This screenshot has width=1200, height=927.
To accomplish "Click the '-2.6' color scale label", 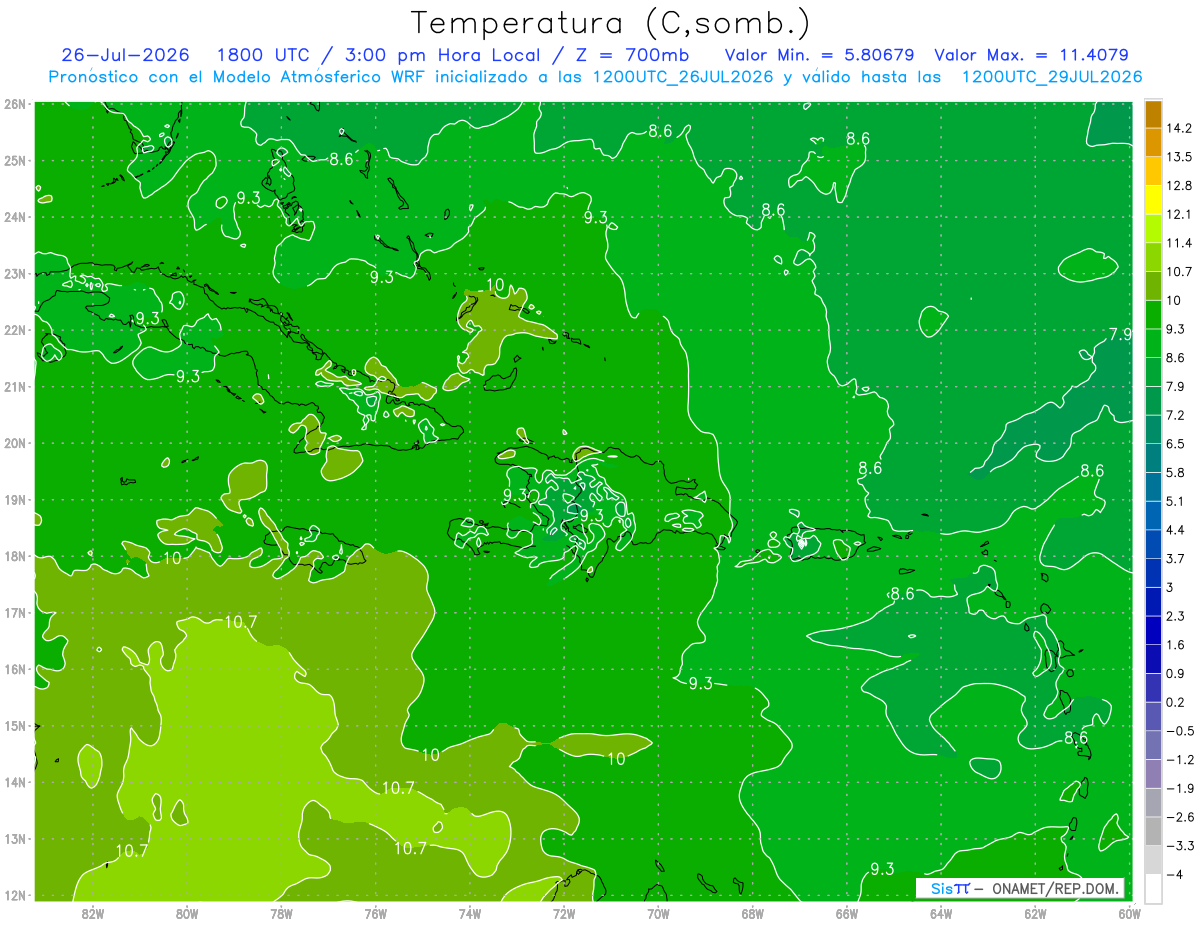I will coord(1179,817).
